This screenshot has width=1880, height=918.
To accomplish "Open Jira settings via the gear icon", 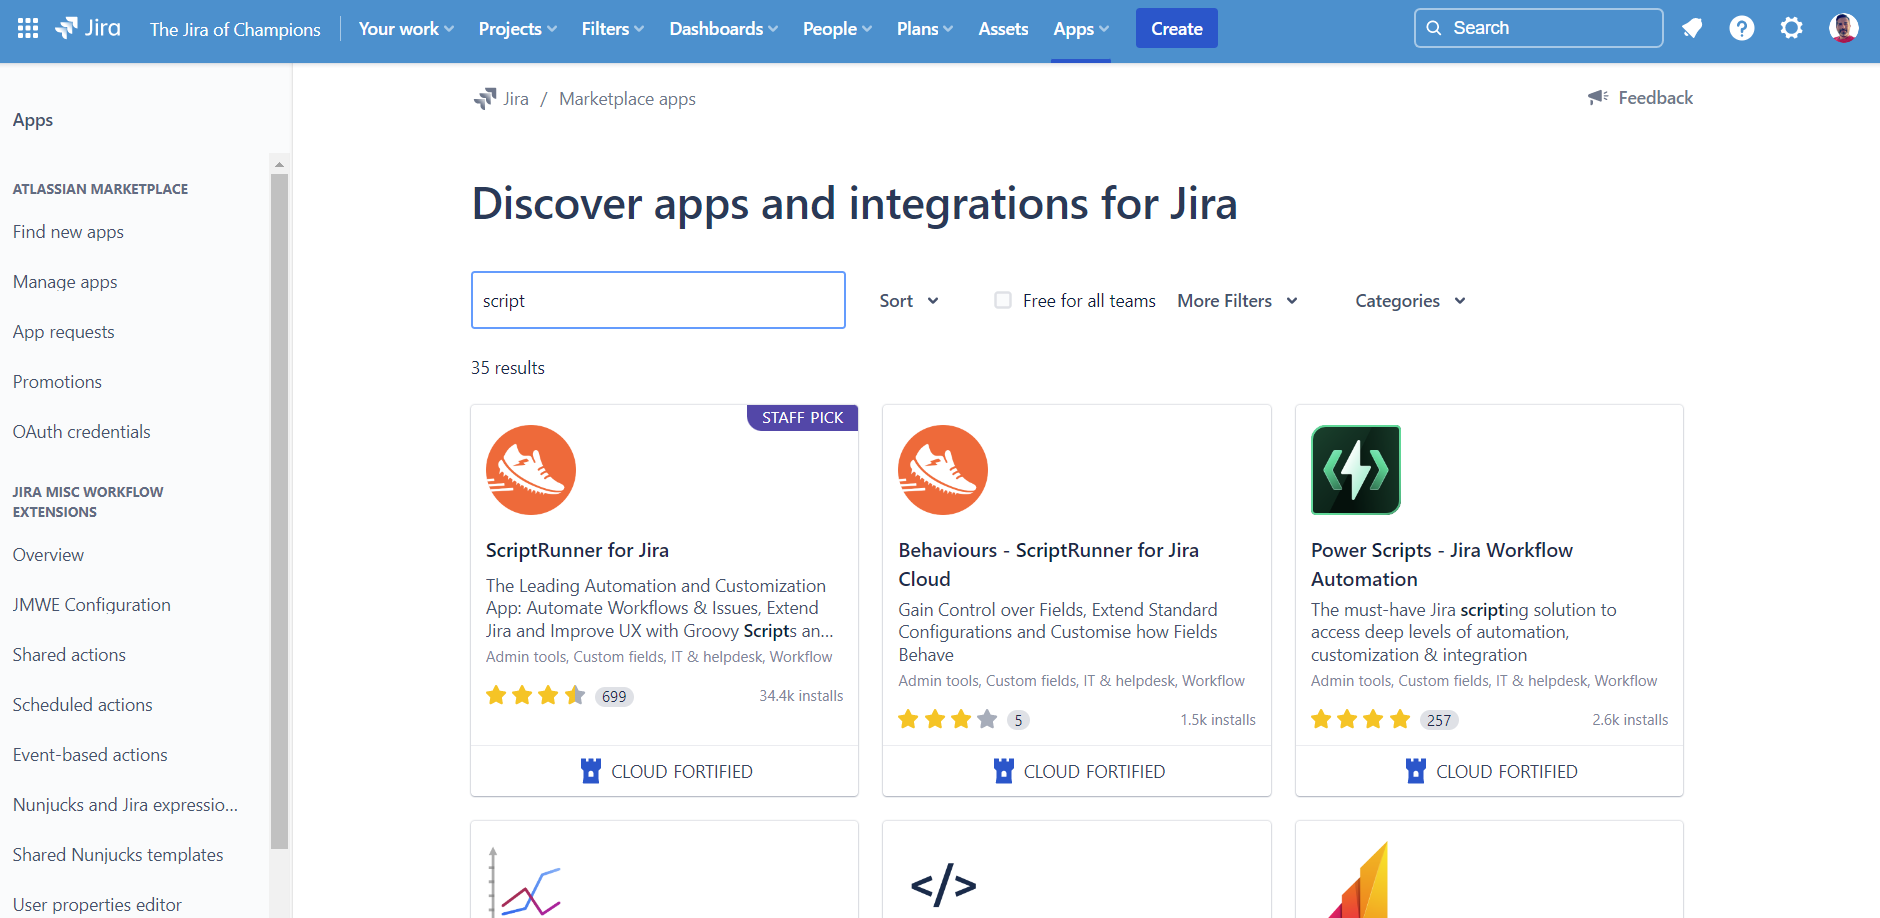I will [1792, 28].
